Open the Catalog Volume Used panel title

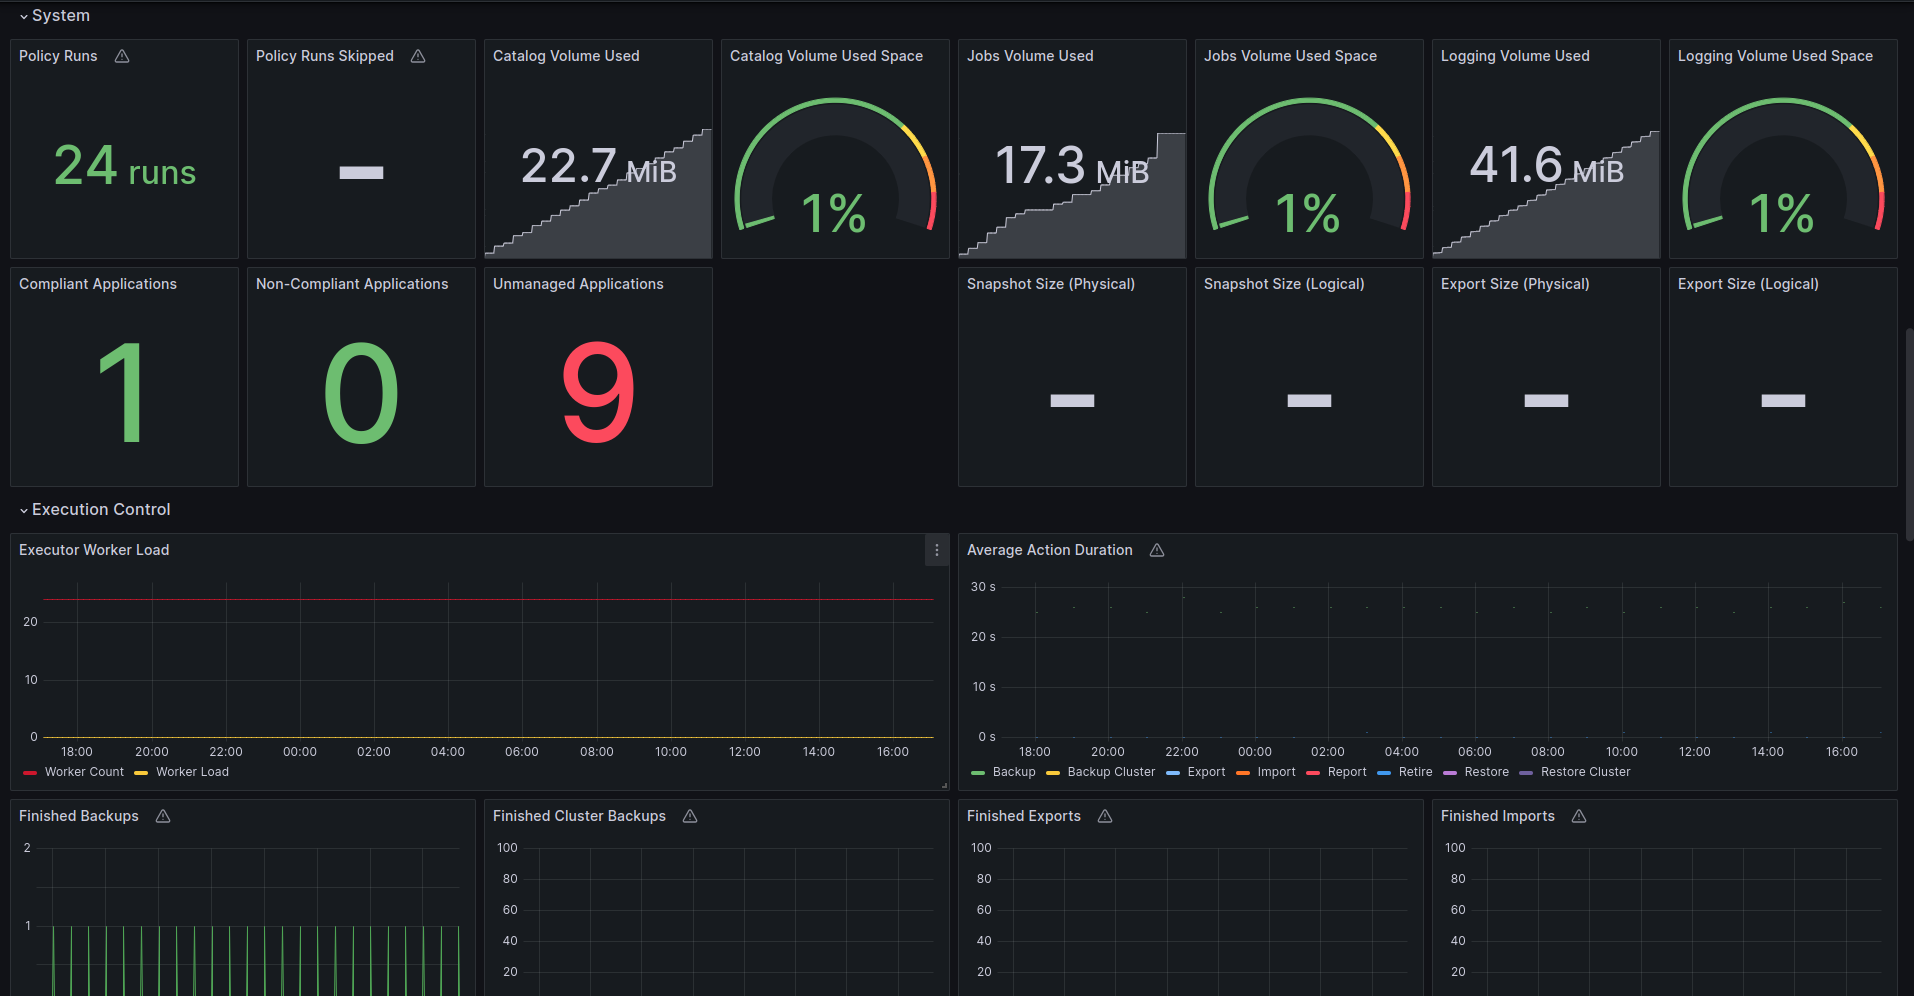pos(566,56)
